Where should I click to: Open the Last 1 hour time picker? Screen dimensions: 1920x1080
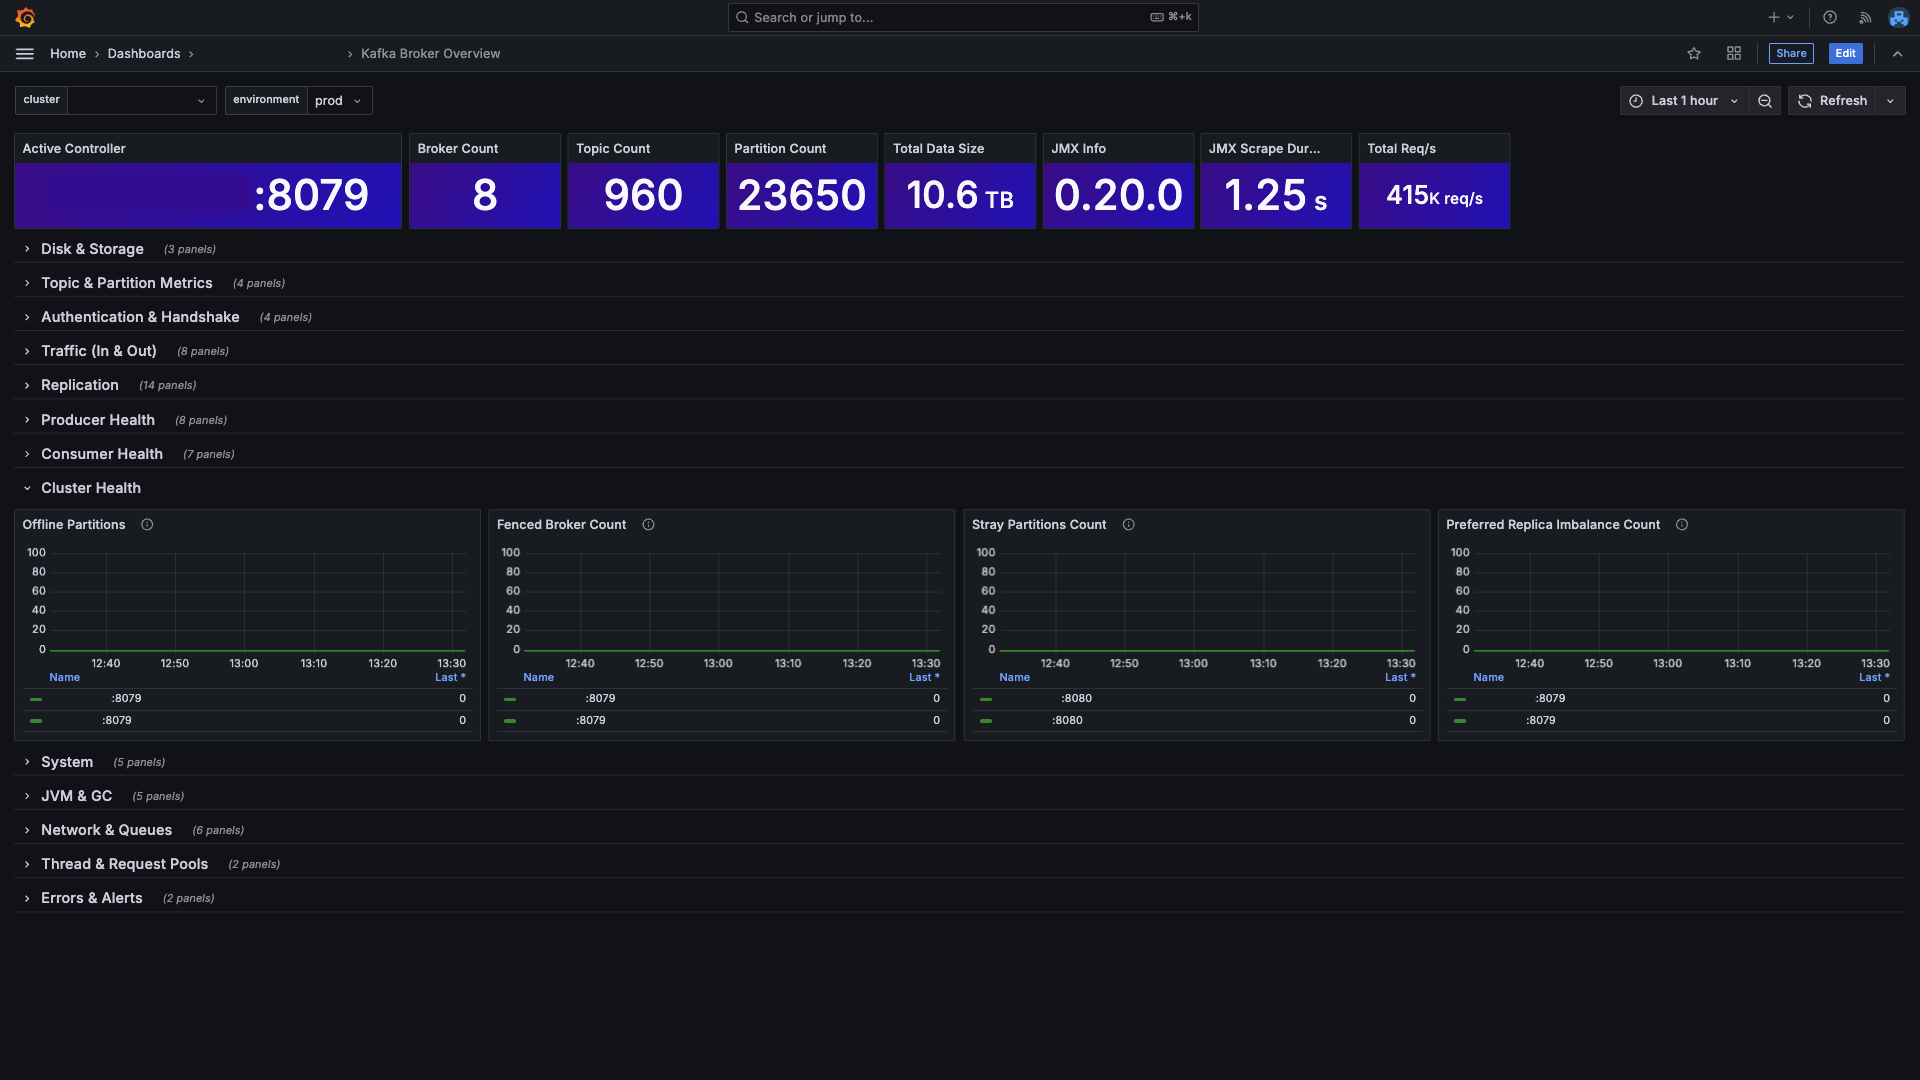pos(1684,101)
